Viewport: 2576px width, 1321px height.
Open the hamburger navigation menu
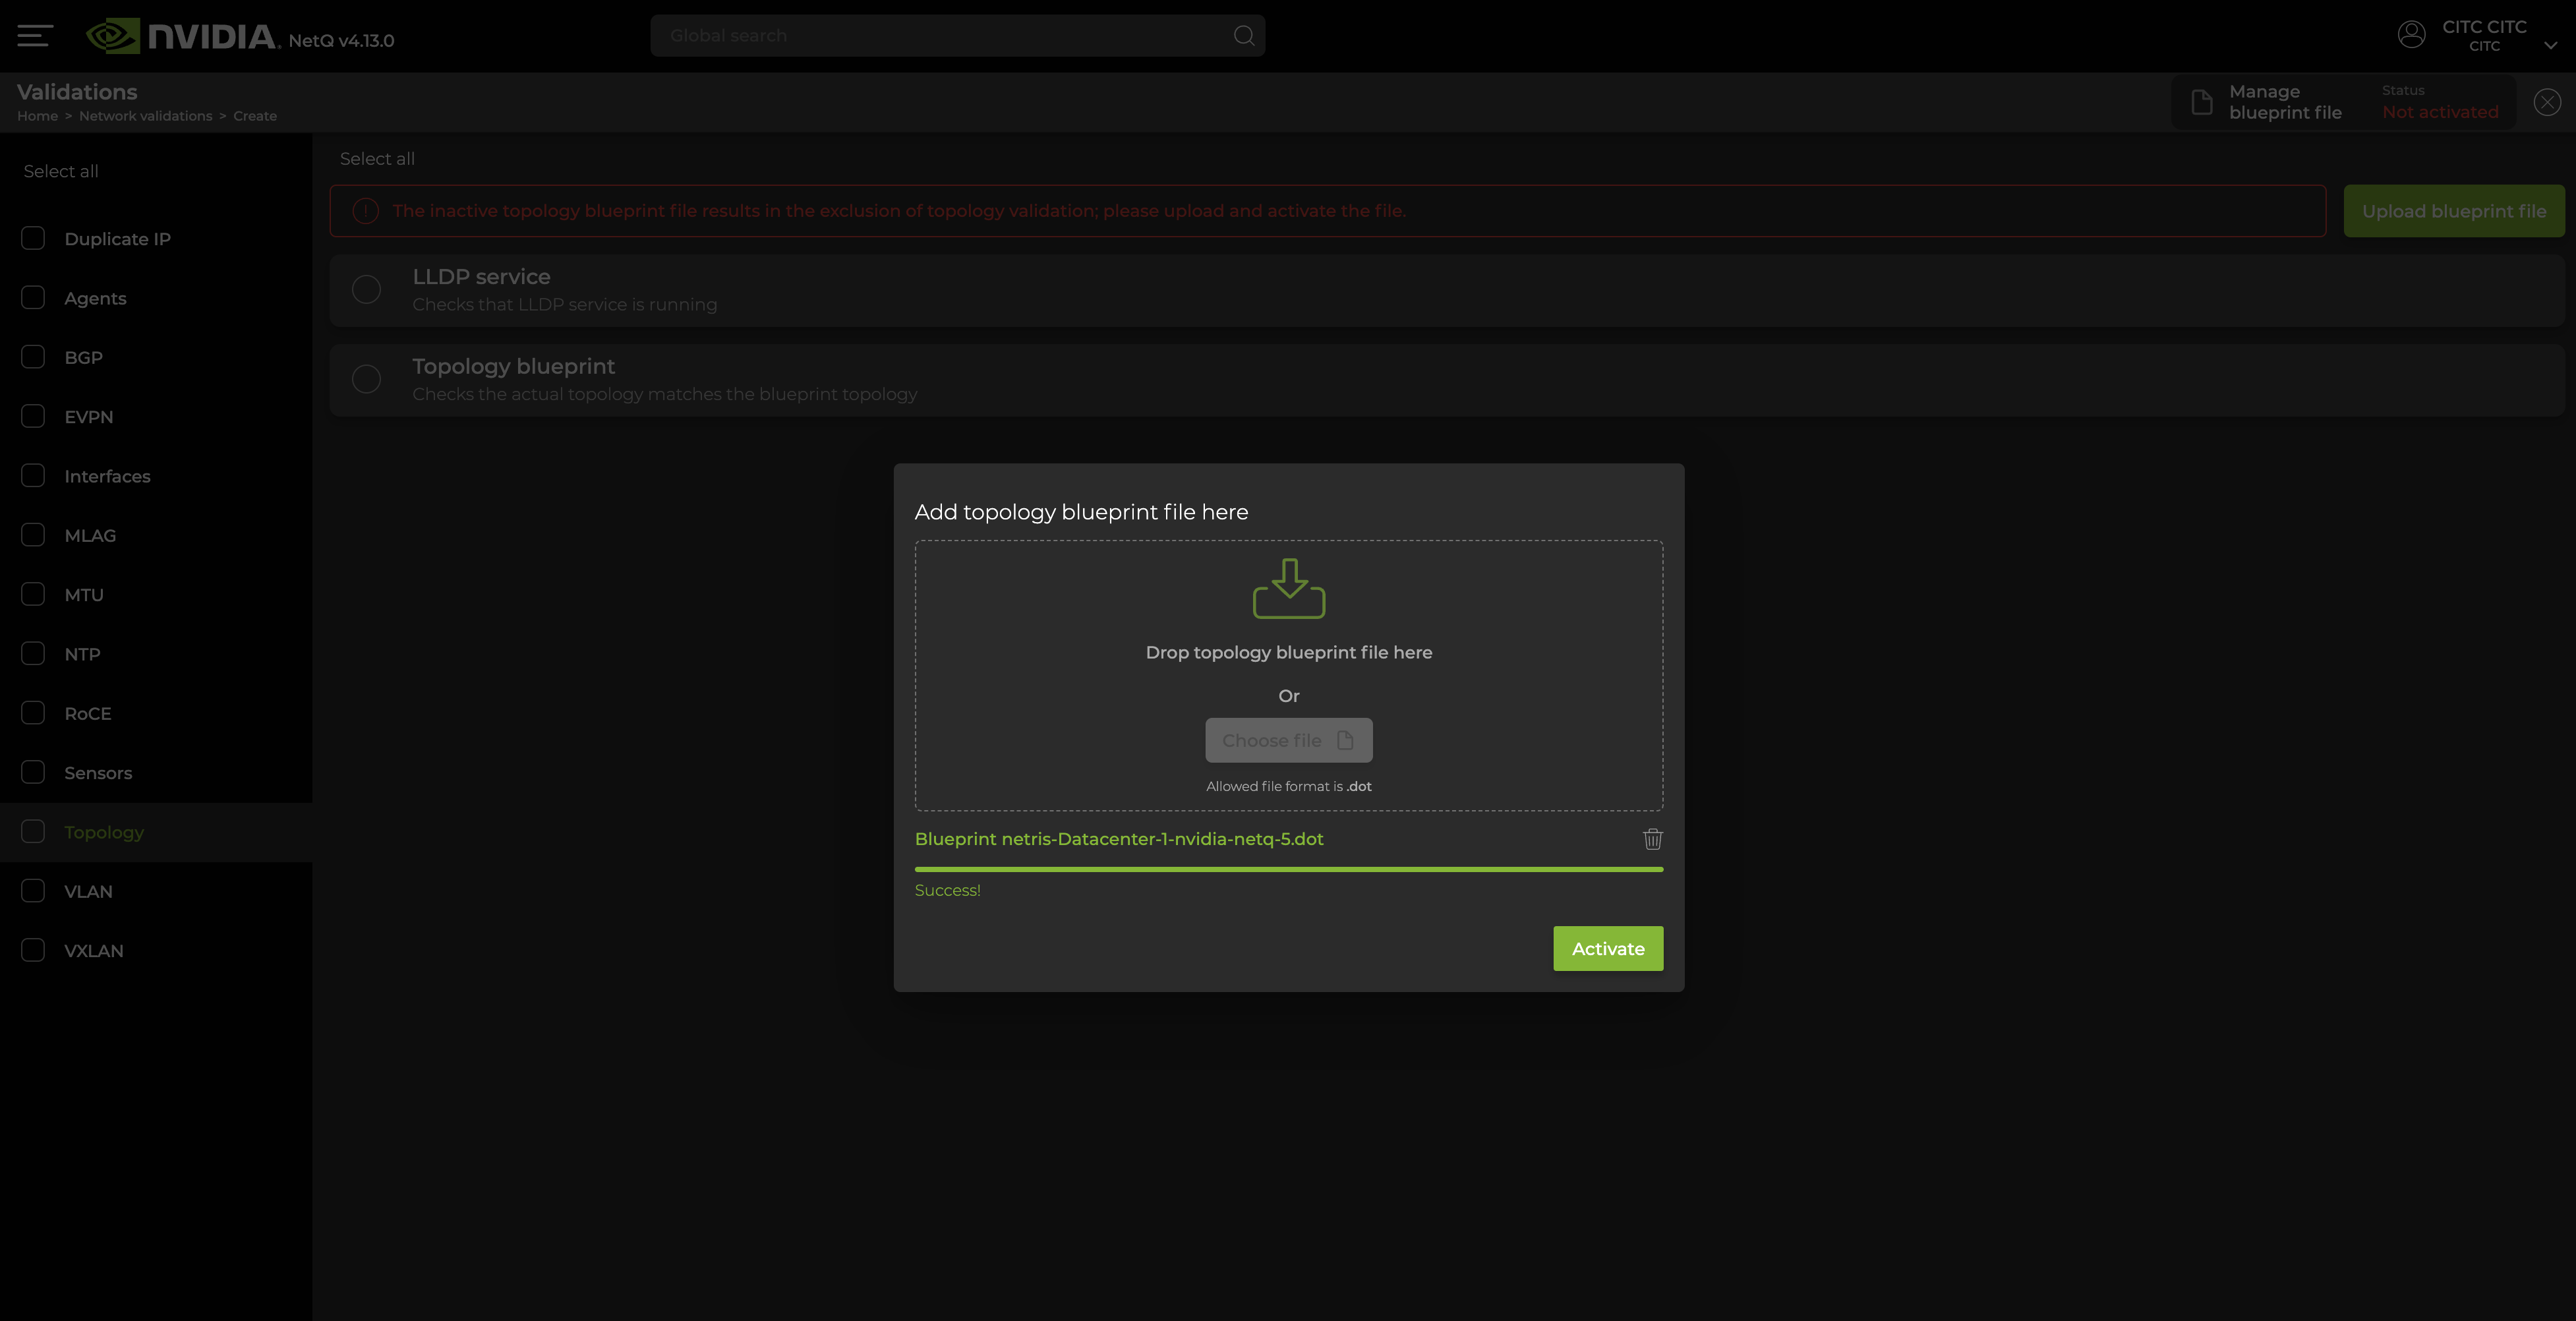coord(35,36)
